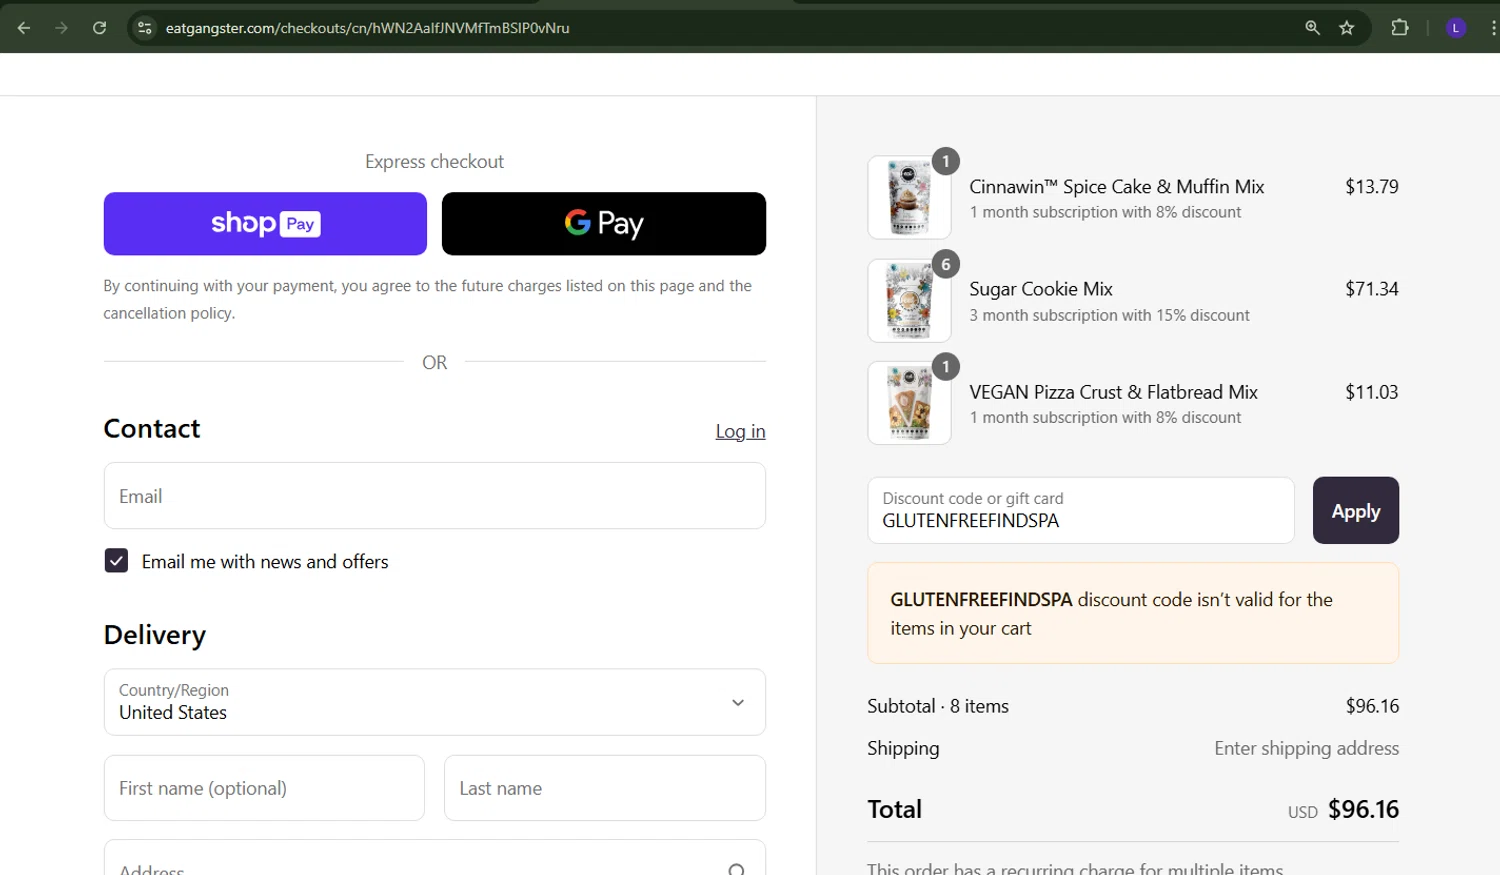The width and height of the screenshot is (1500, 875).
Task: Bookmark this page with star icon
Action: [1347, 28]
